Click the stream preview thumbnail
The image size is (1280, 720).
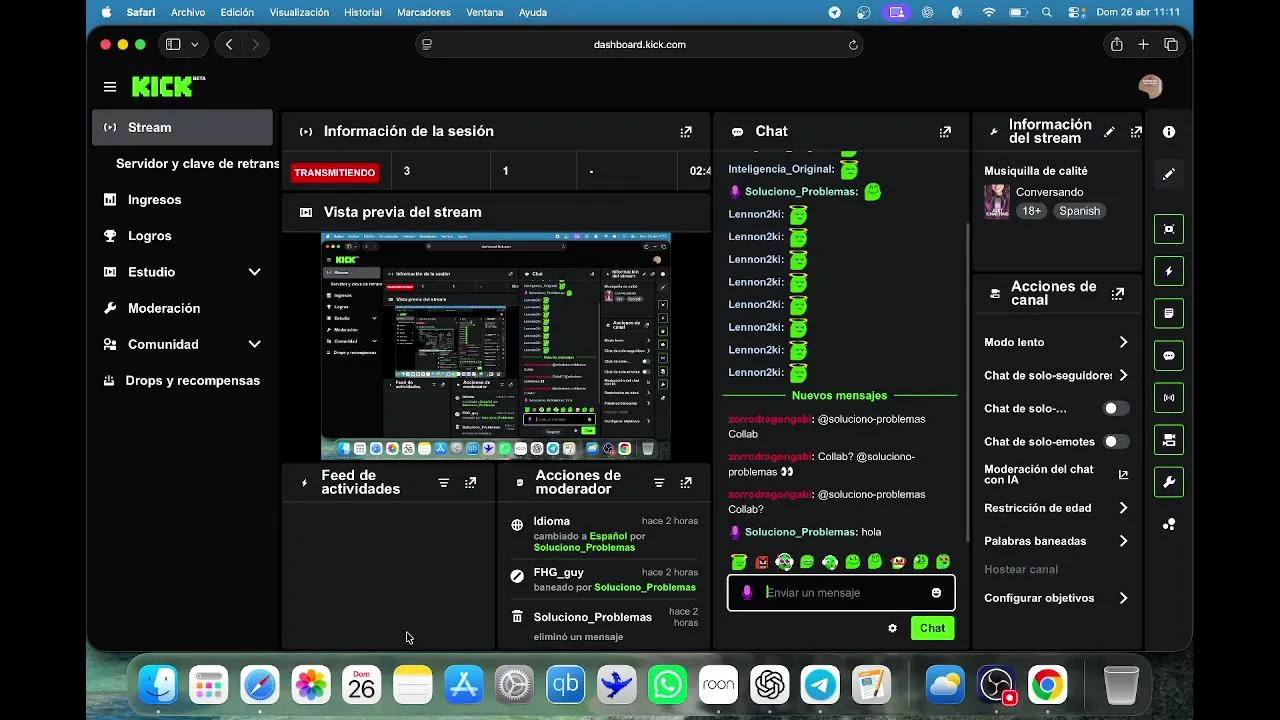point(496,346)
